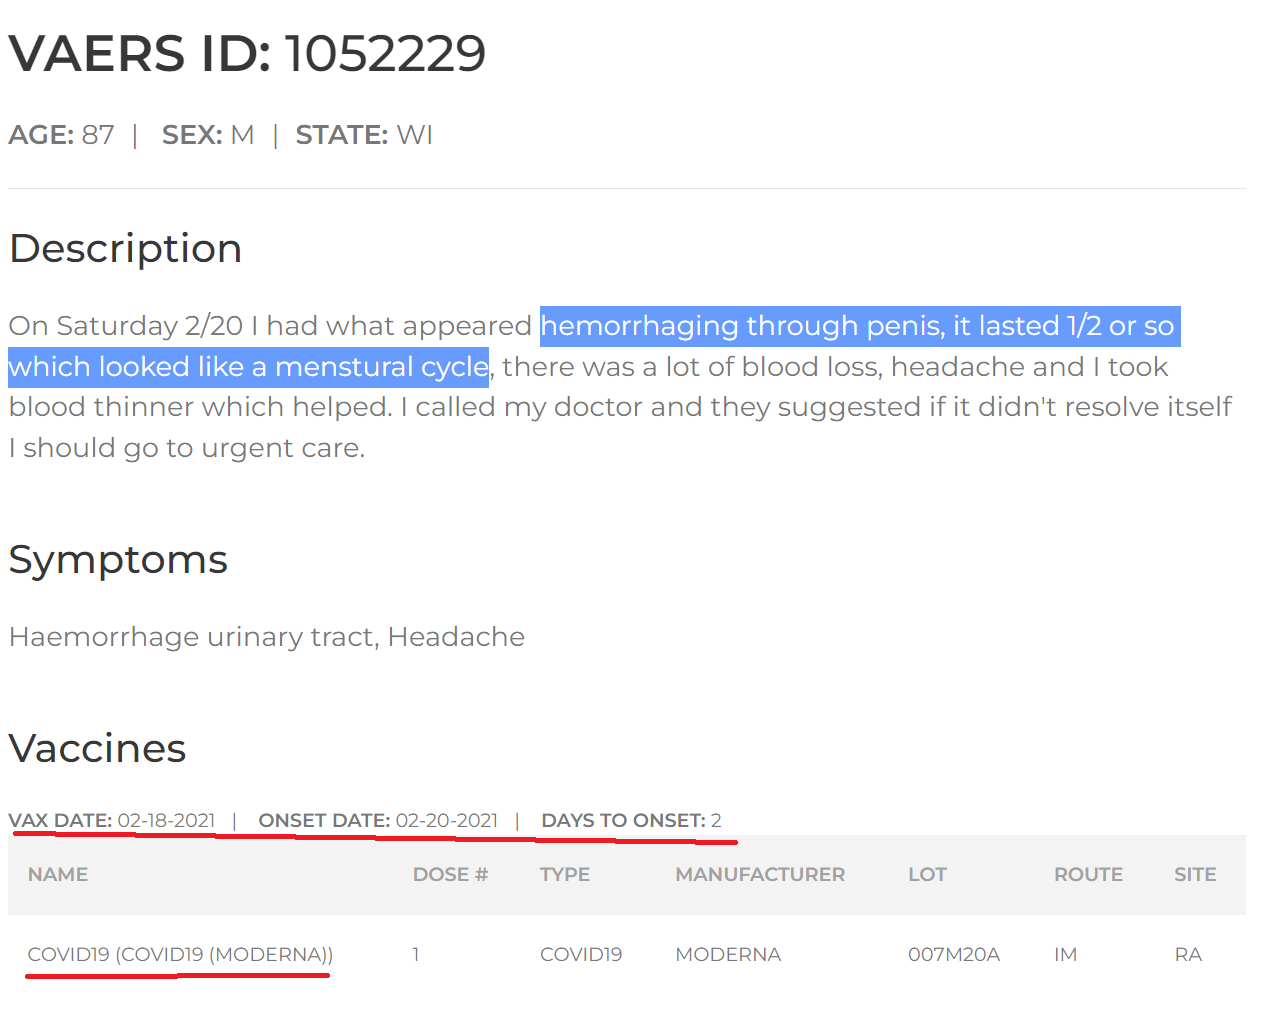Click the lot number 007M20A cell
This screenshot has height=1015, width=1279.
953,955
